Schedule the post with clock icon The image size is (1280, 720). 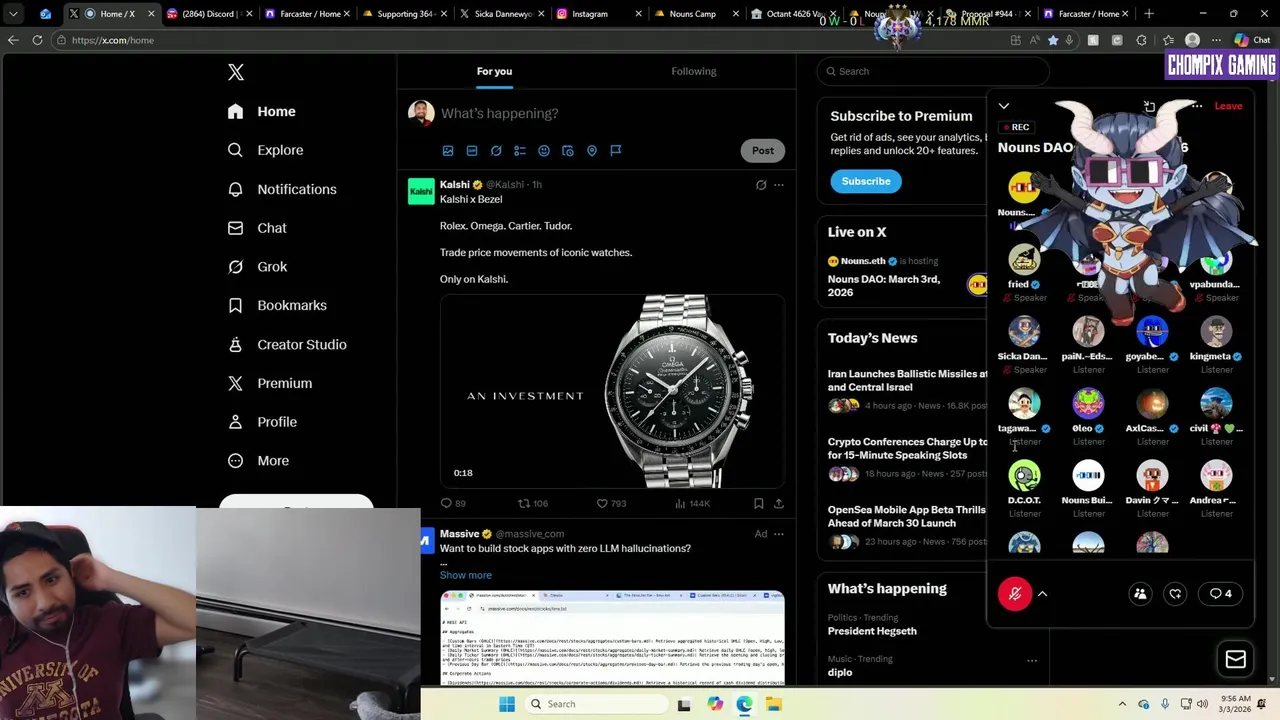point(568,150)
